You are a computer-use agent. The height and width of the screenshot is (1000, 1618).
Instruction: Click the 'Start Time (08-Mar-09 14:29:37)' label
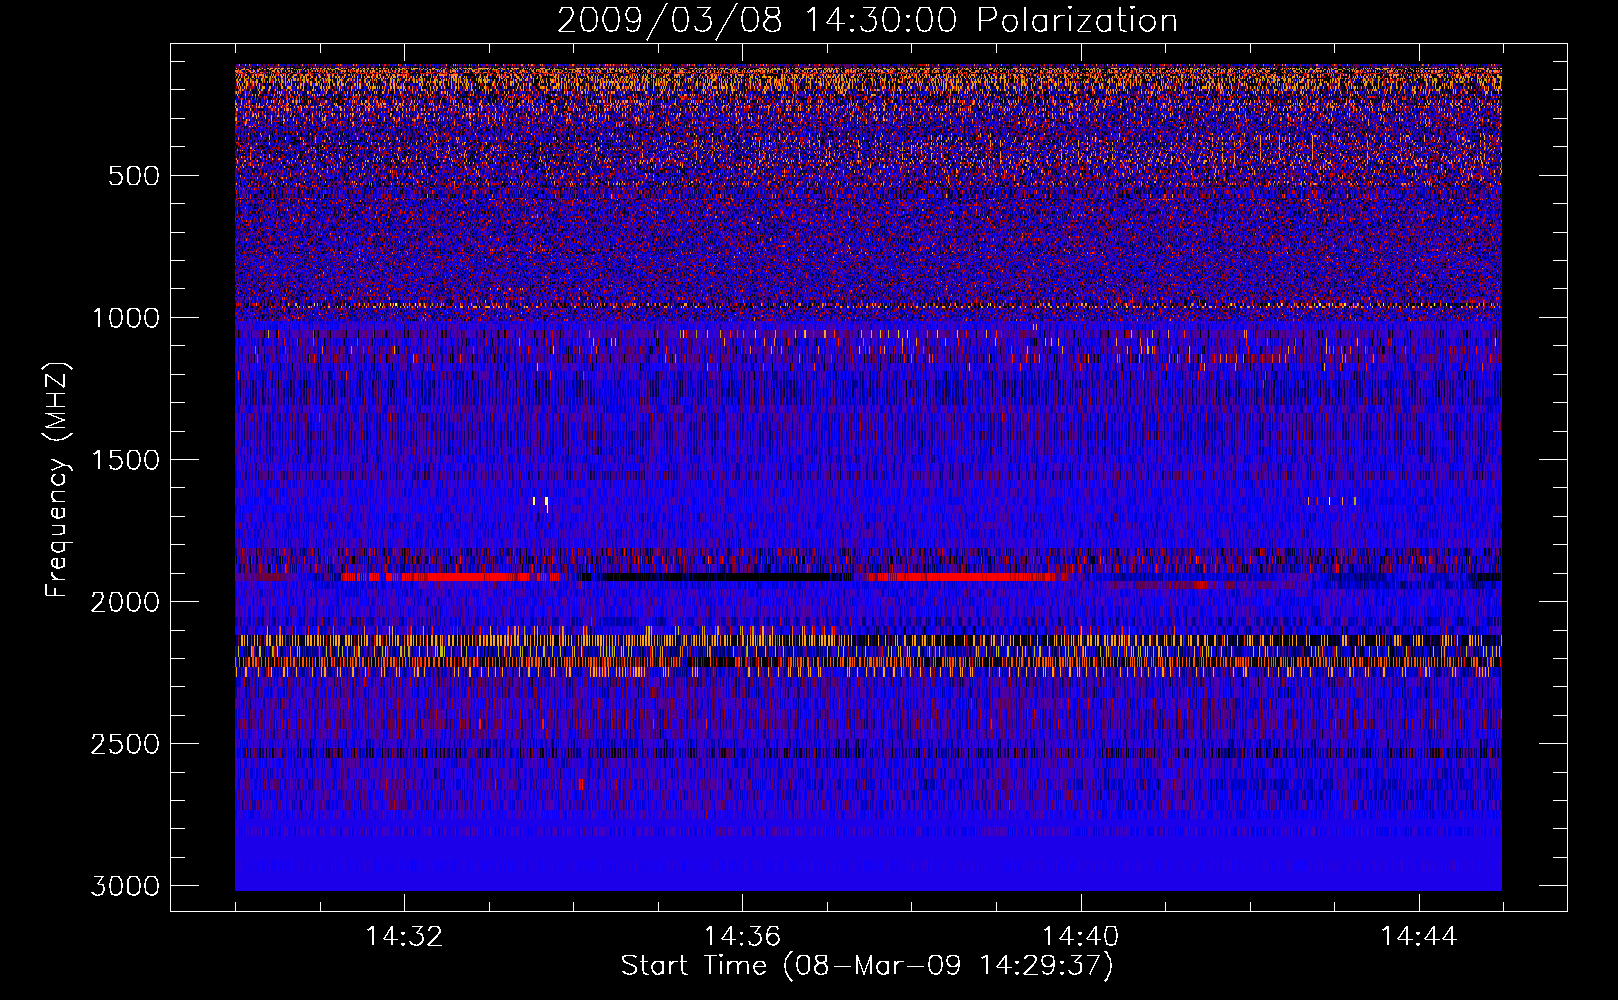[867, 966]
